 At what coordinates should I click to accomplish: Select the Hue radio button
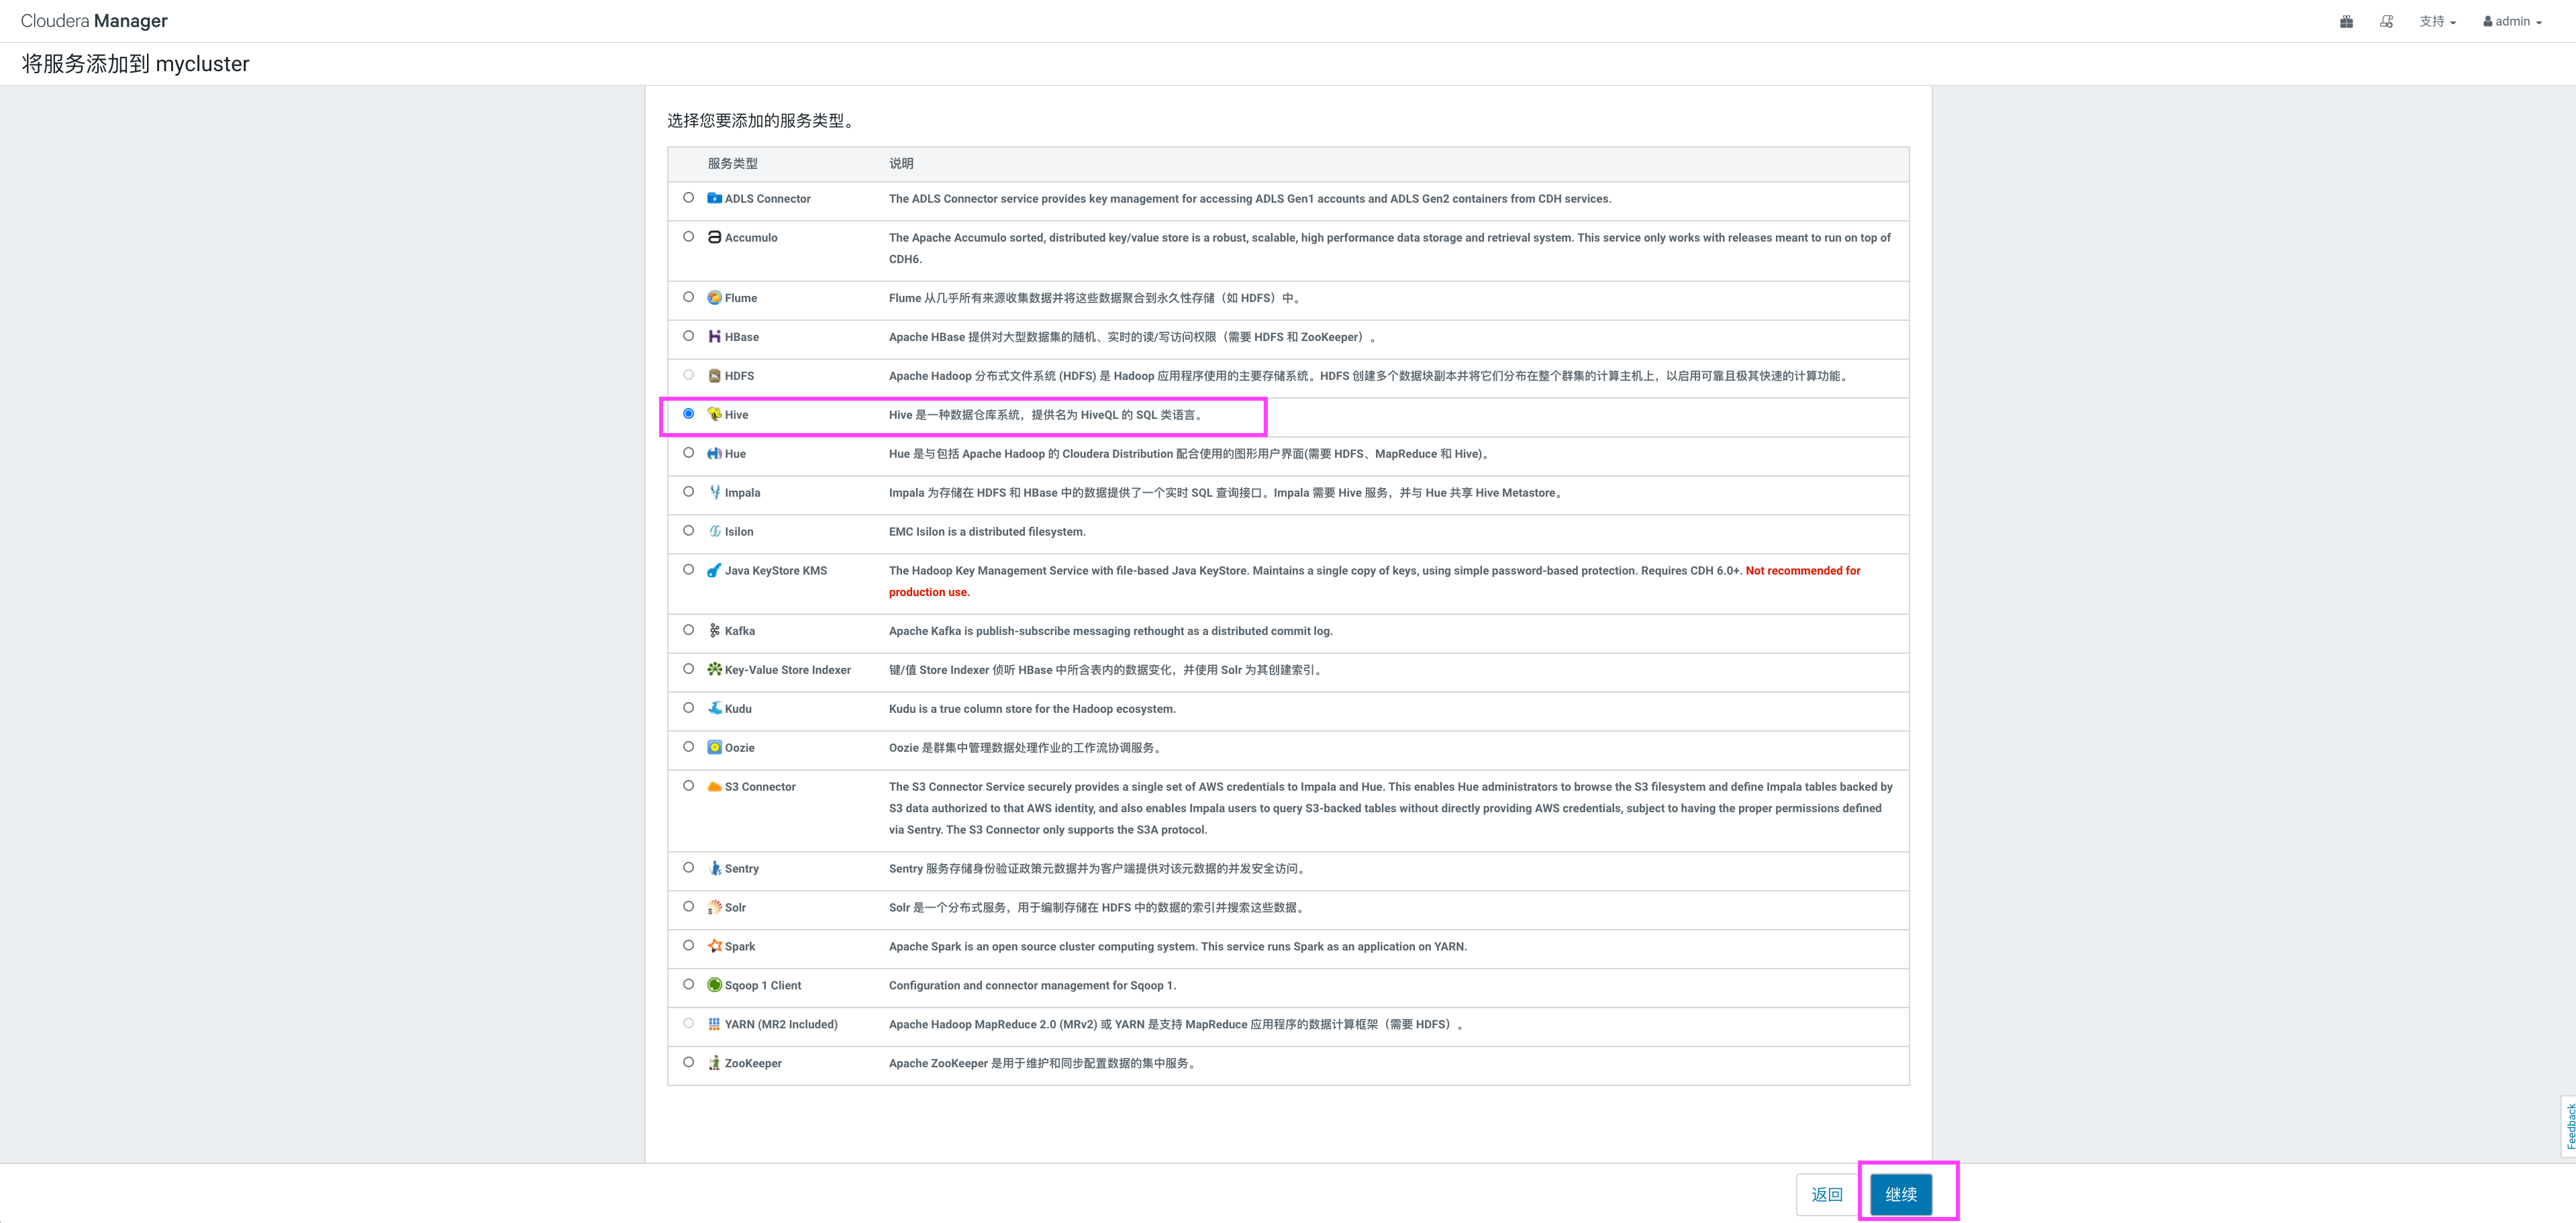[x=688, y=453]
